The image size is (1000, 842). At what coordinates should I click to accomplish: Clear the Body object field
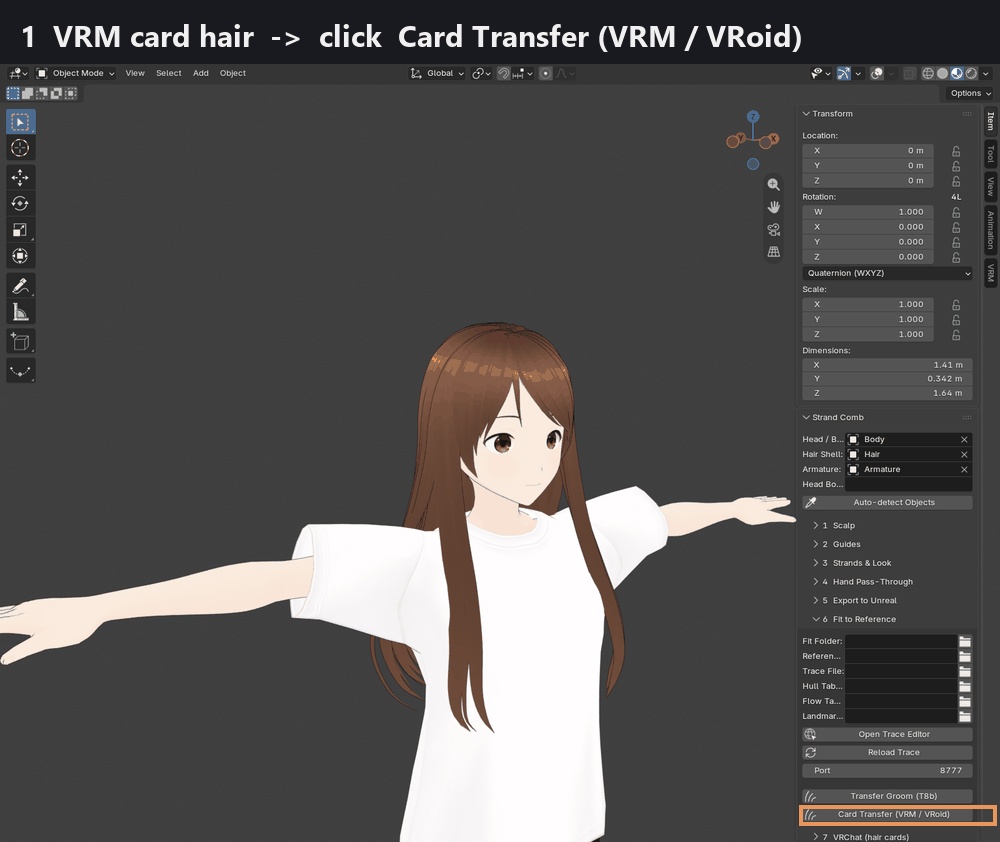point(964,439)
